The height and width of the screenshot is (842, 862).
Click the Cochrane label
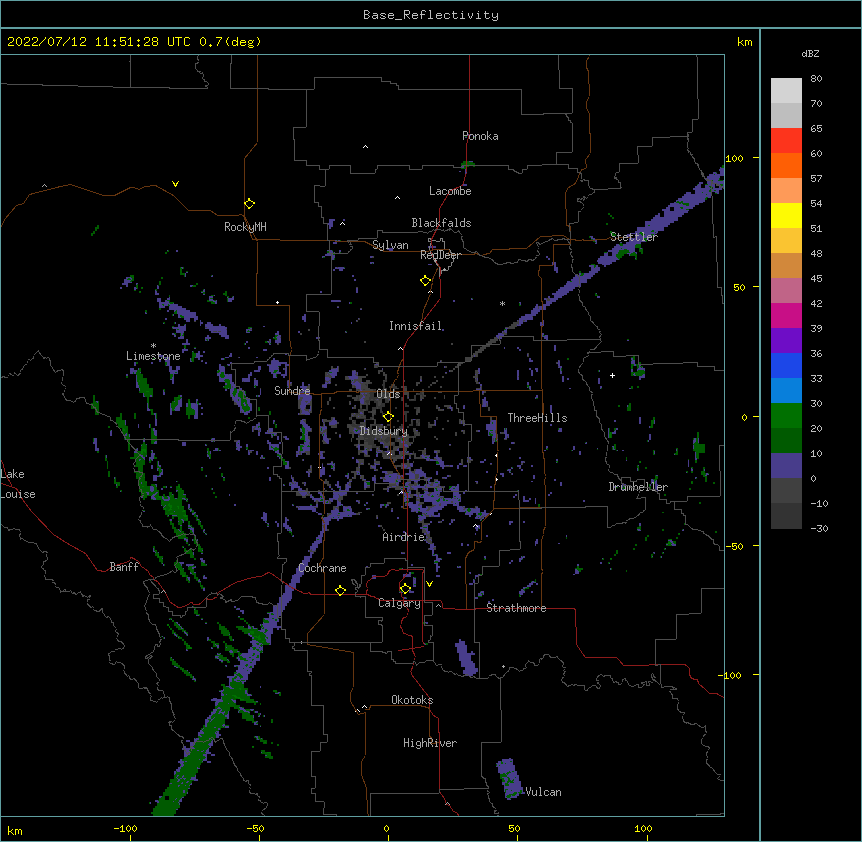click(322, 568)
